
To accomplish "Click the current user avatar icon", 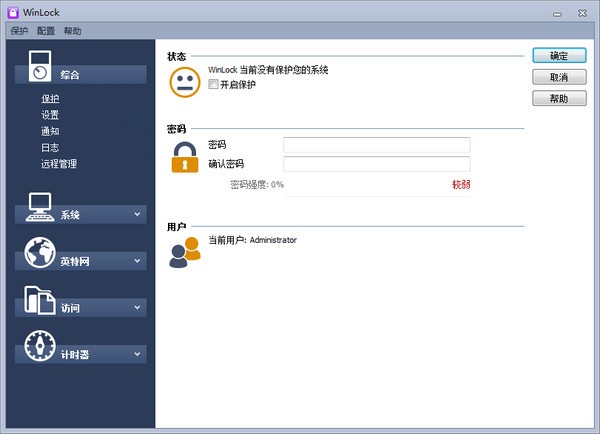I will point(184,252).
